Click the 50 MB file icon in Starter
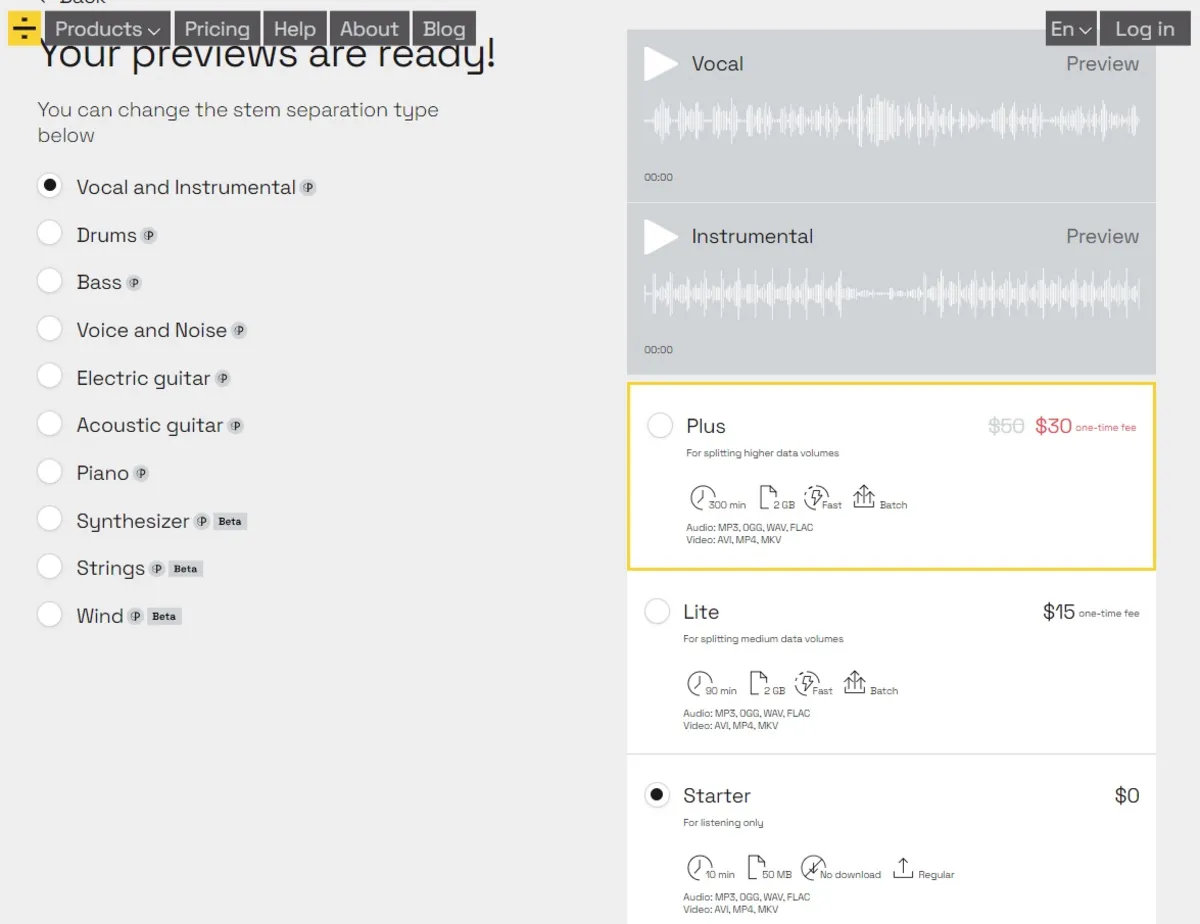 pyautogui.click(x=757, y=867)
